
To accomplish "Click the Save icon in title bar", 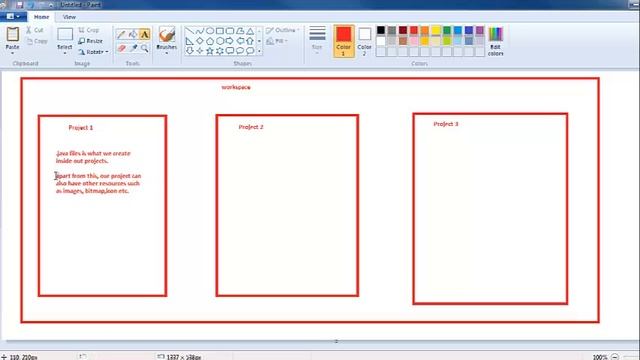I will [x=19, y=4].
